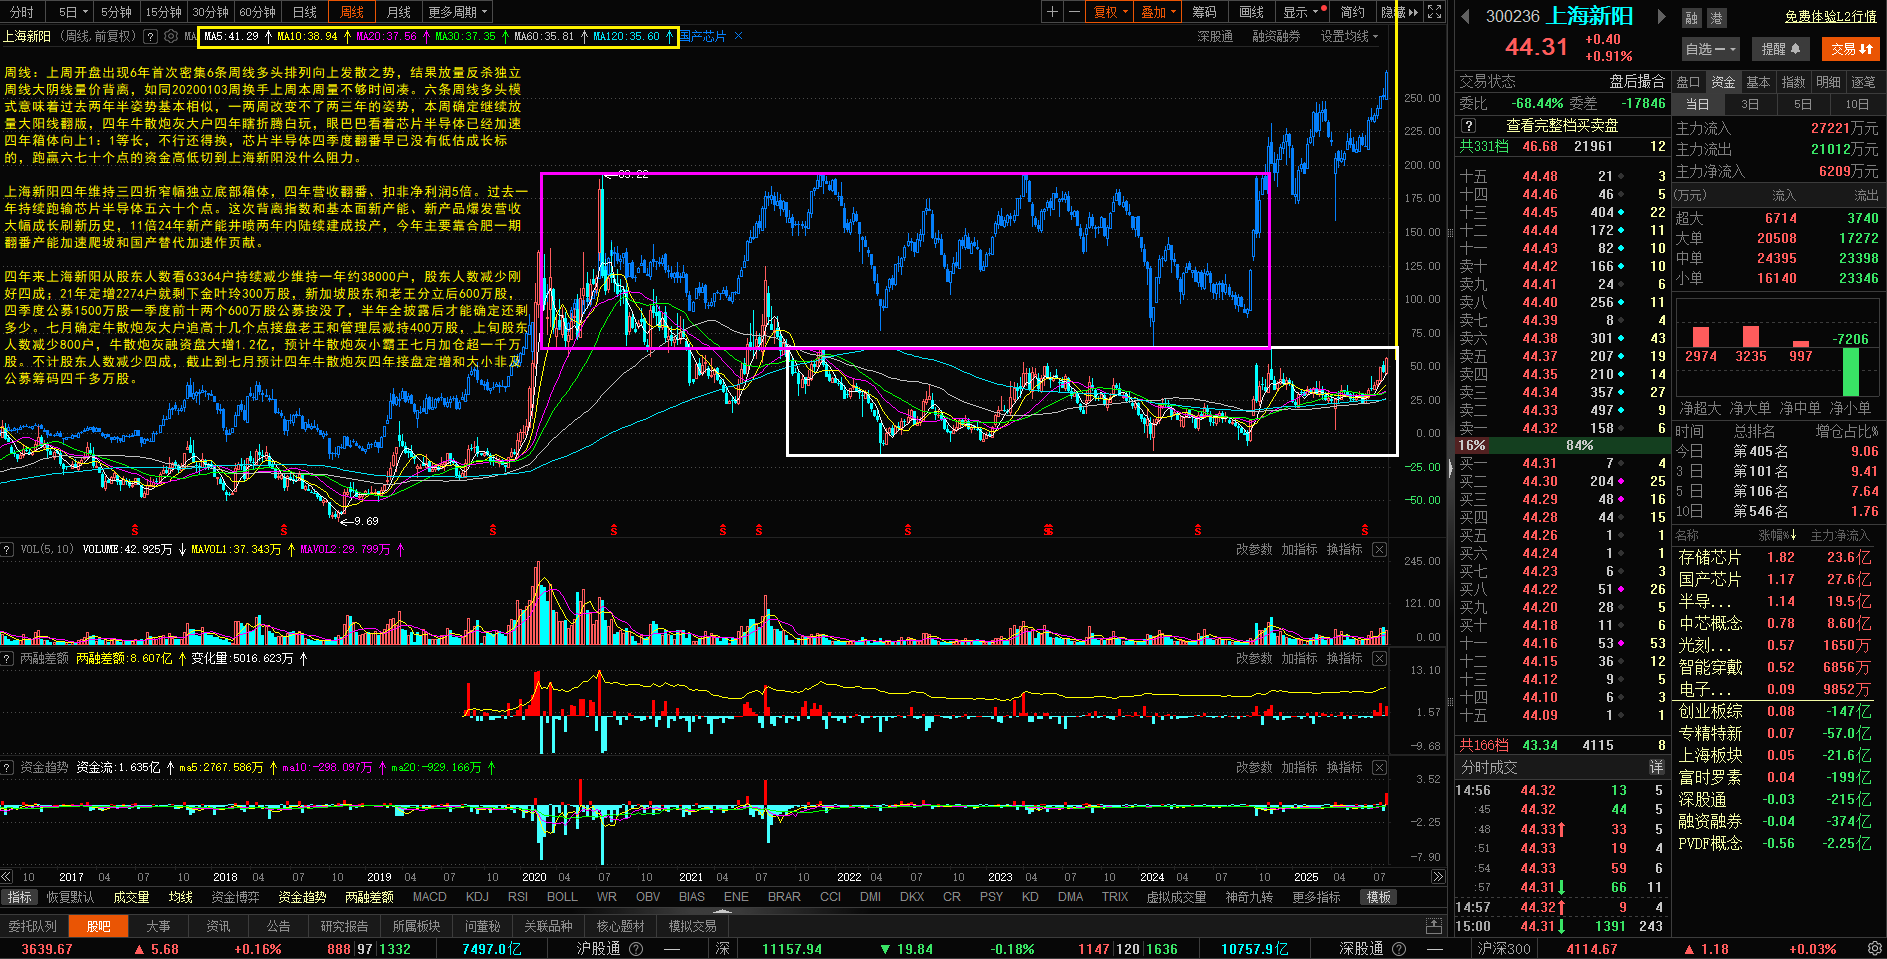Toggle the 两融差额 indicator
1887x959 pixels.
[369, 897]
